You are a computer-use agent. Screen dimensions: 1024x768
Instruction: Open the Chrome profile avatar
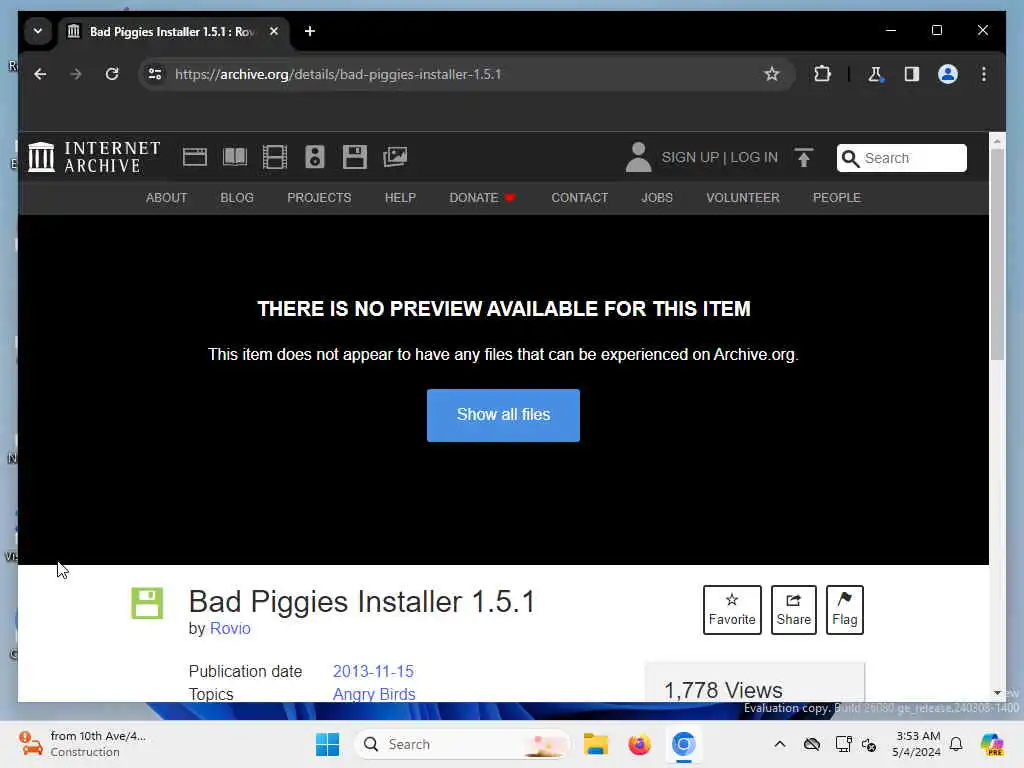948,74
